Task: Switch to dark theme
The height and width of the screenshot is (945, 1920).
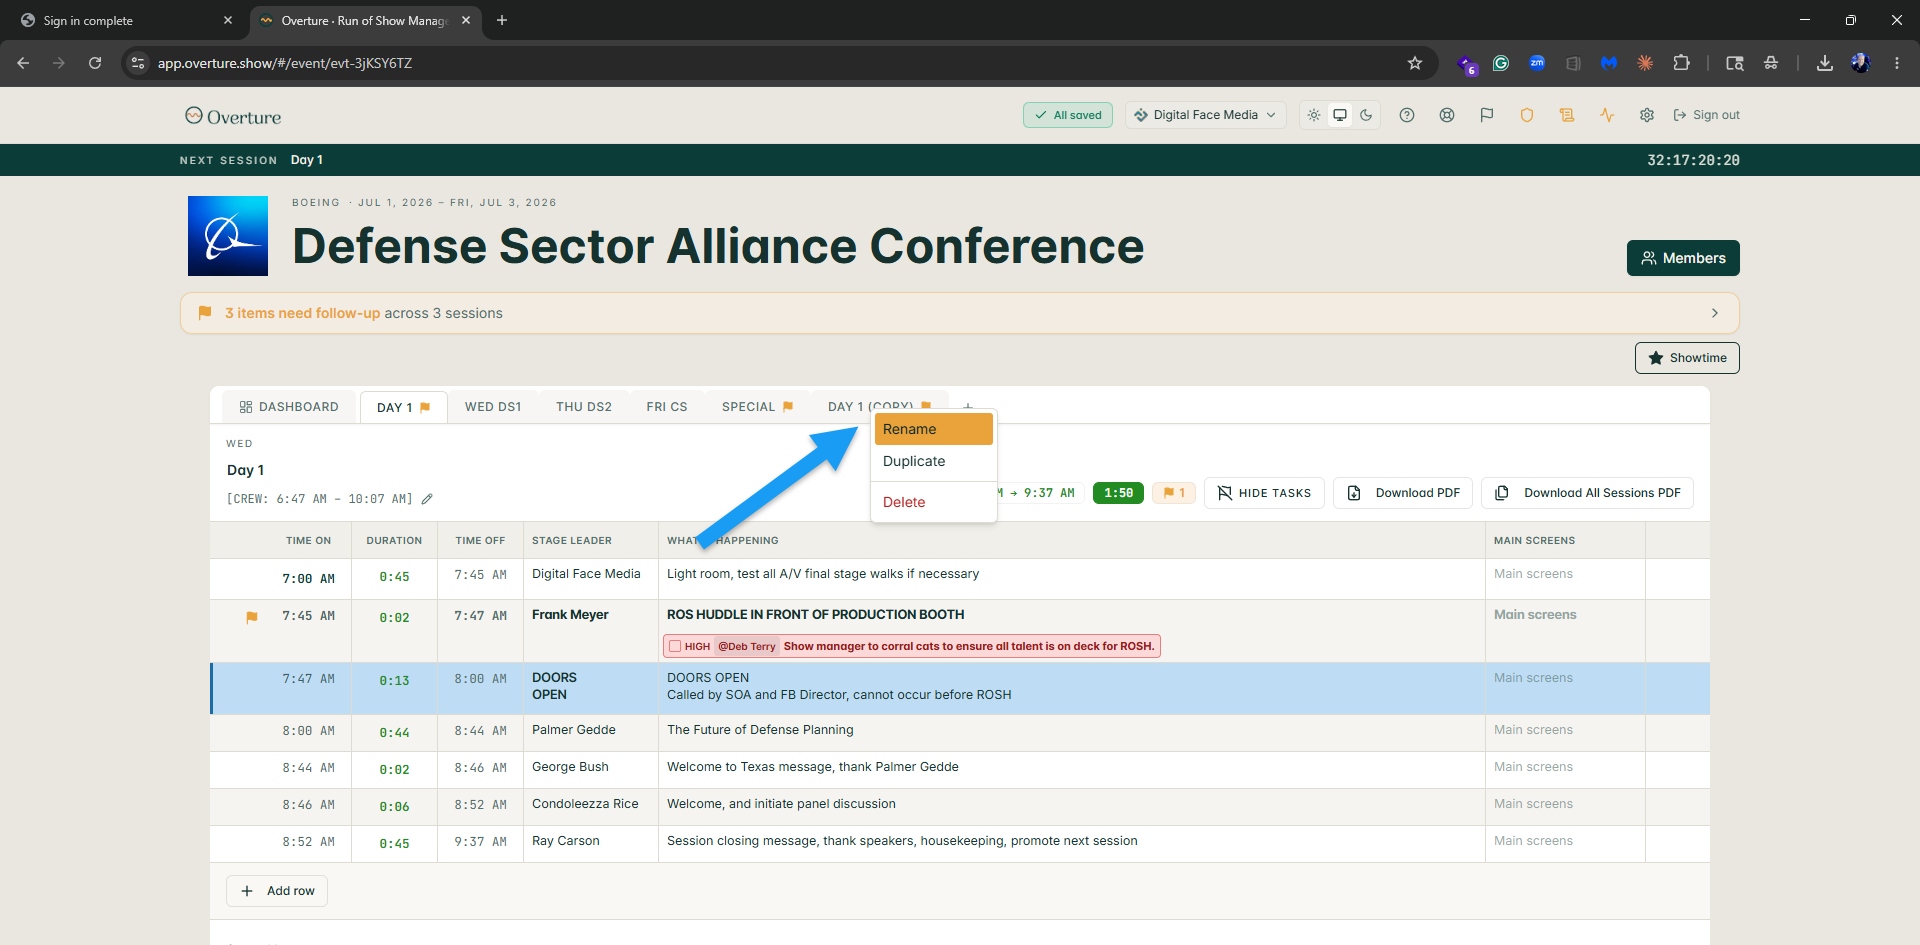Action: (1366, 115)
